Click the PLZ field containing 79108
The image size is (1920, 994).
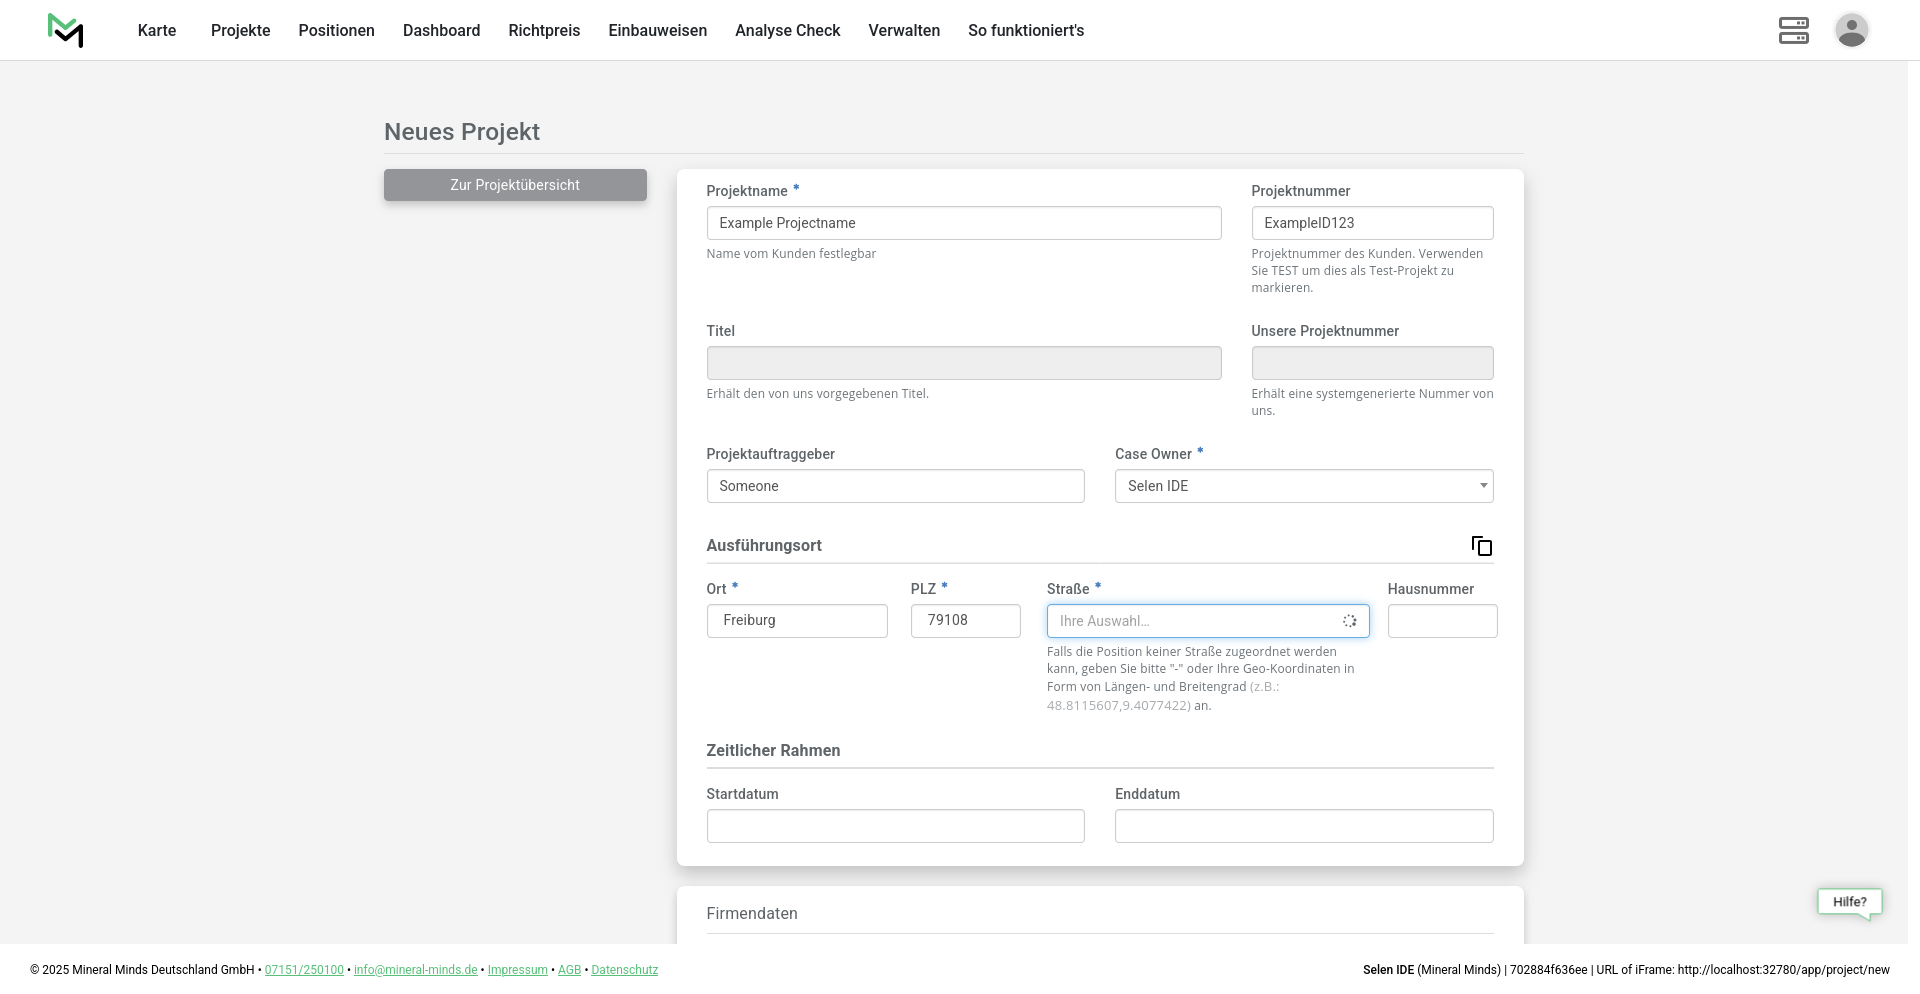click(965, 621)
